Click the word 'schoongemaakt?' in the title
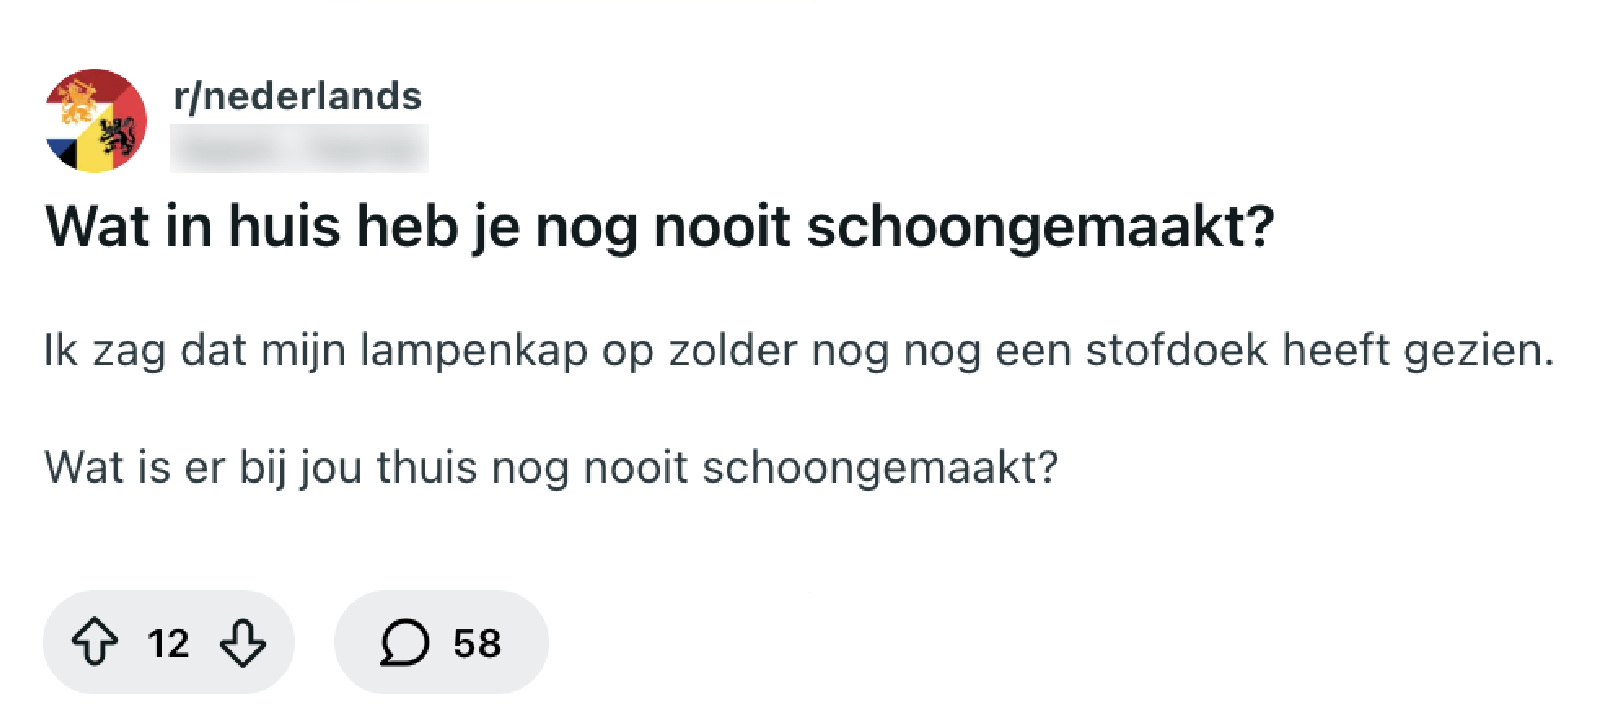 [x=1040, y=226]
